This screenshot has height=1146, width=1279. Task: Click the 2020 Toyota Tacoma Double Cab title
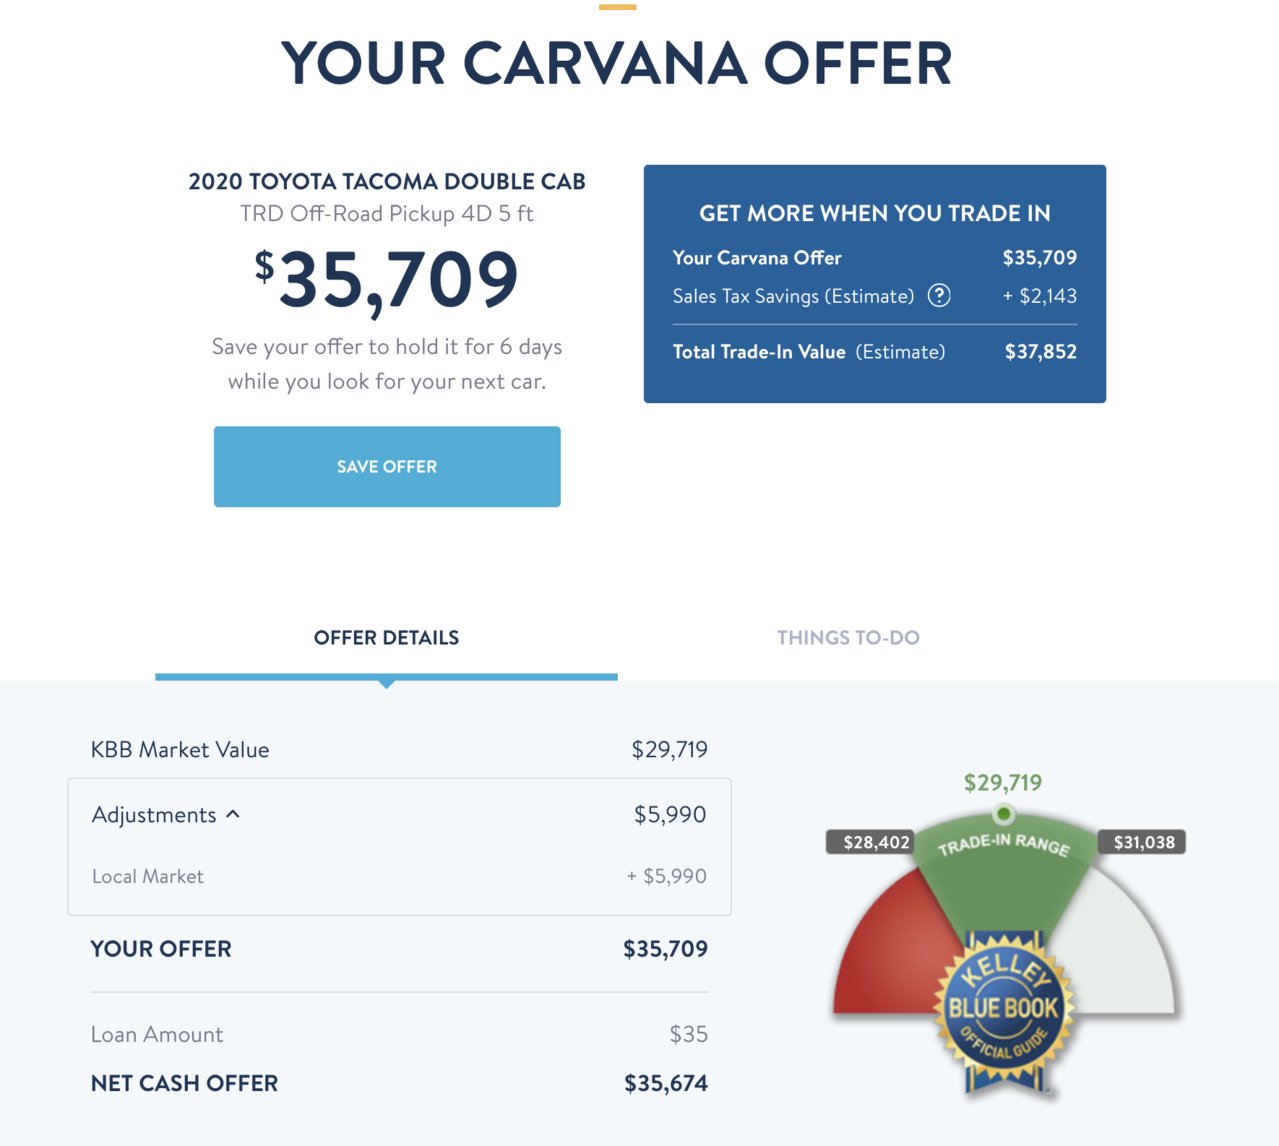pos(387,181)
